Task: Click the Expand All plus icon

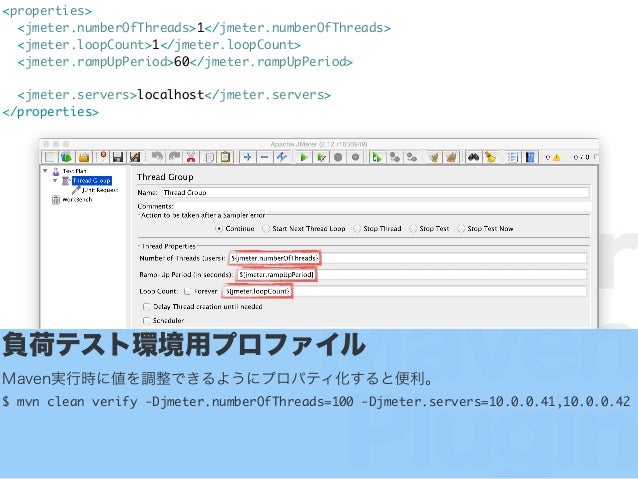Action: [x=247, y=157]
